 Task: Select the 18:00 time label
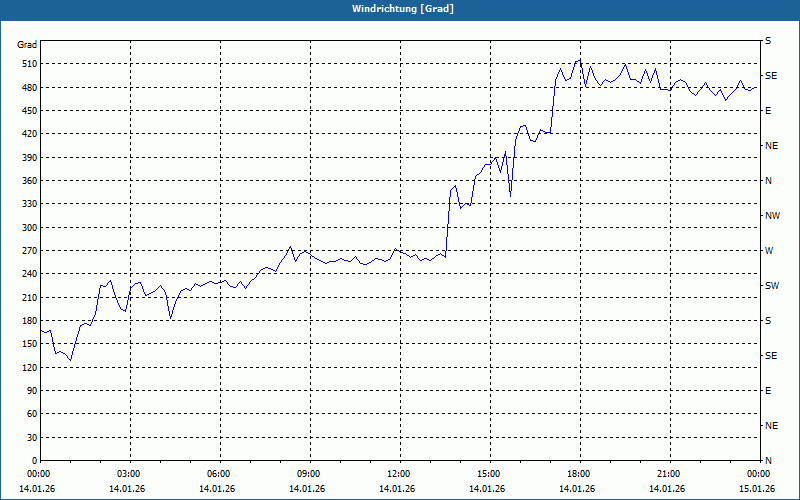[x=578, y=474]
